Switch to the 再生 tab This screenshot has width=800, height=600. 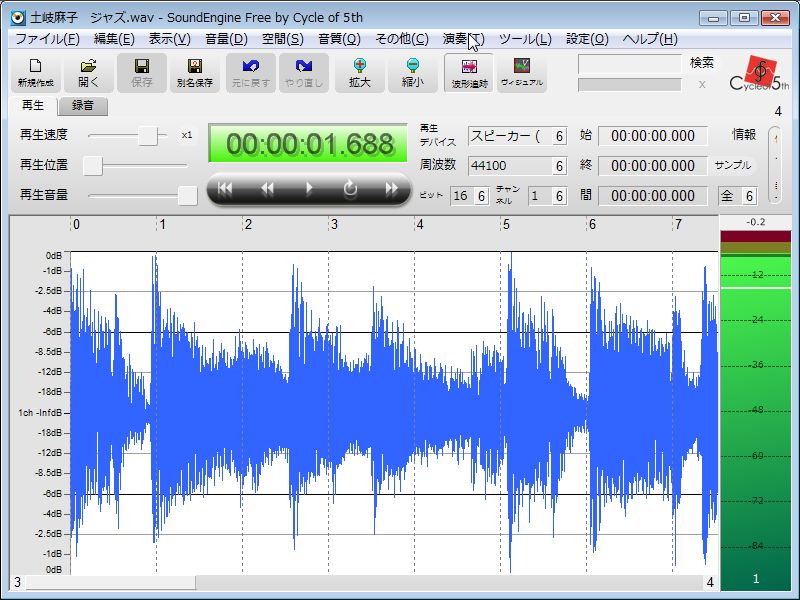pos(33,106)
